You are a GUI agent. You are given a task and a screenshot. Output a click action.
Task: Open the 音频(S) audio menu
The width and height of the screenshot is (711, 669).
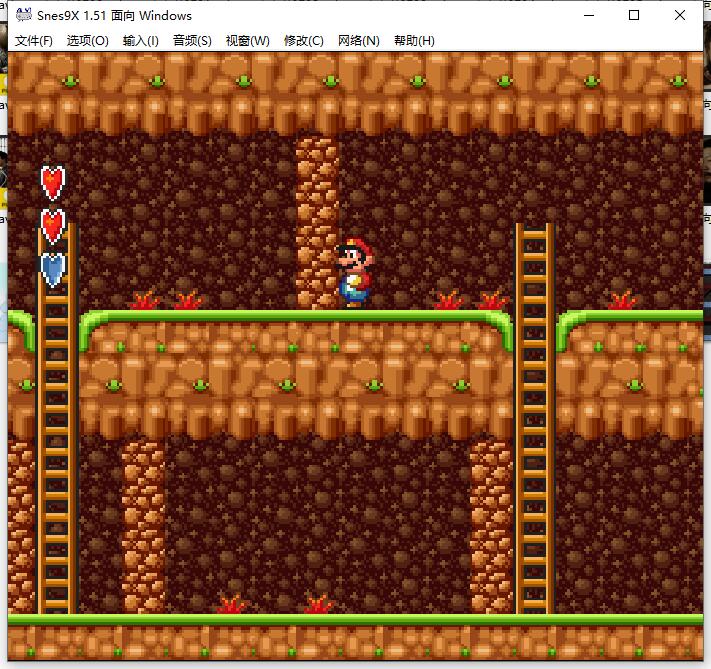[x=192, y=41]
